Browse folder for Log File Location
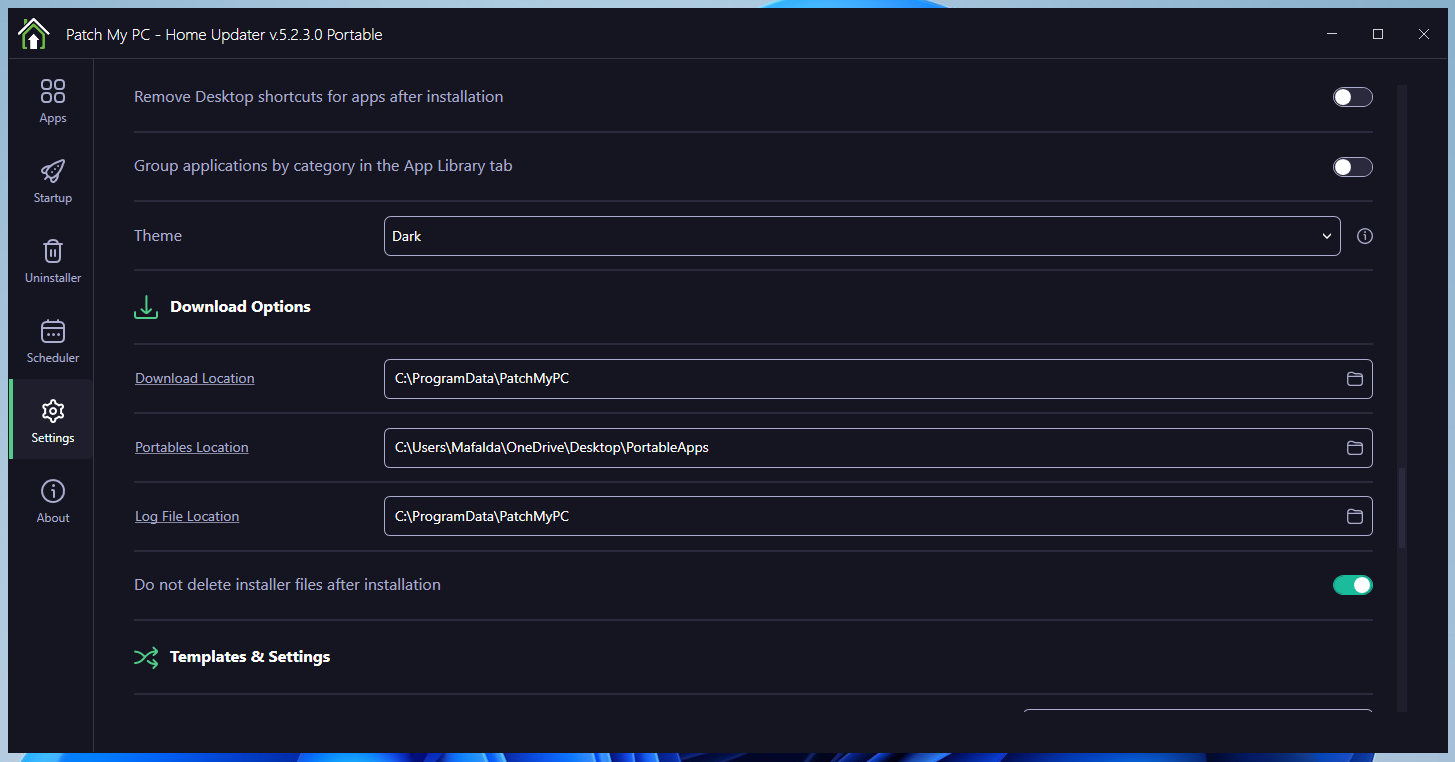 coord(1355,517)
